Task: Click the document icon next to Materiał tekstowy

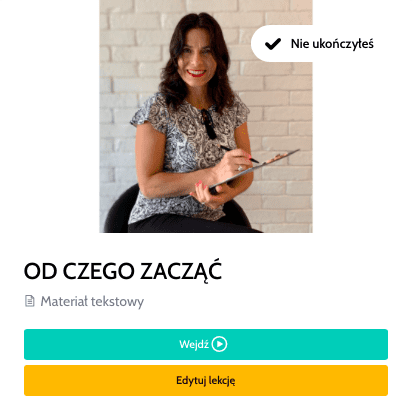Action: coord(30,301)
